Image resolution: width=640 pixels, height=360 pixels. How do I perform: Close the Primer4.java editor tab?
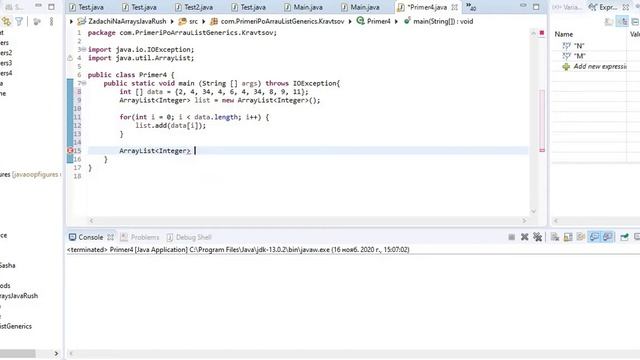point(454,7)
